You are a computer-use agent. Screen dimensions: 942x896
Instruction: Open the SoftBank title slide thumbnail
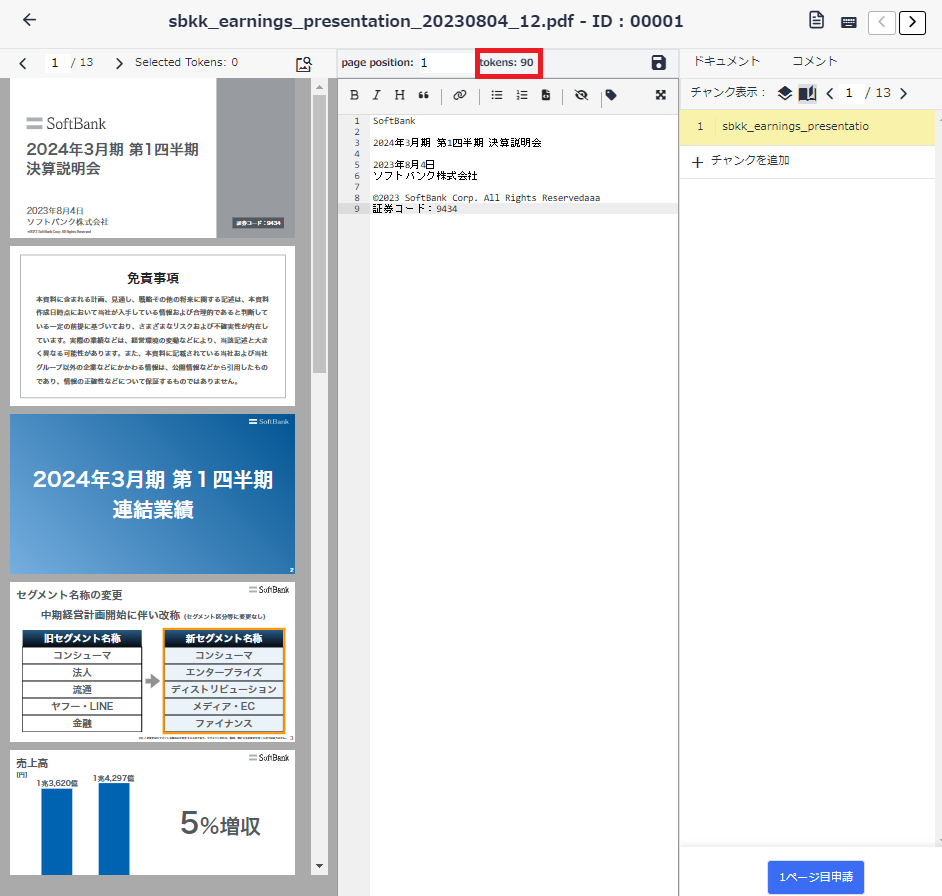click(152, 158)
